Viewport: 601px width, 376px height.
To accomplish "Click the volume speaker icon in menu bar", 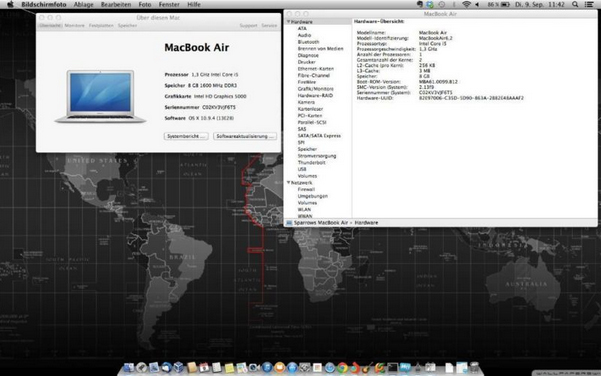I will click(x=477, y=4).
